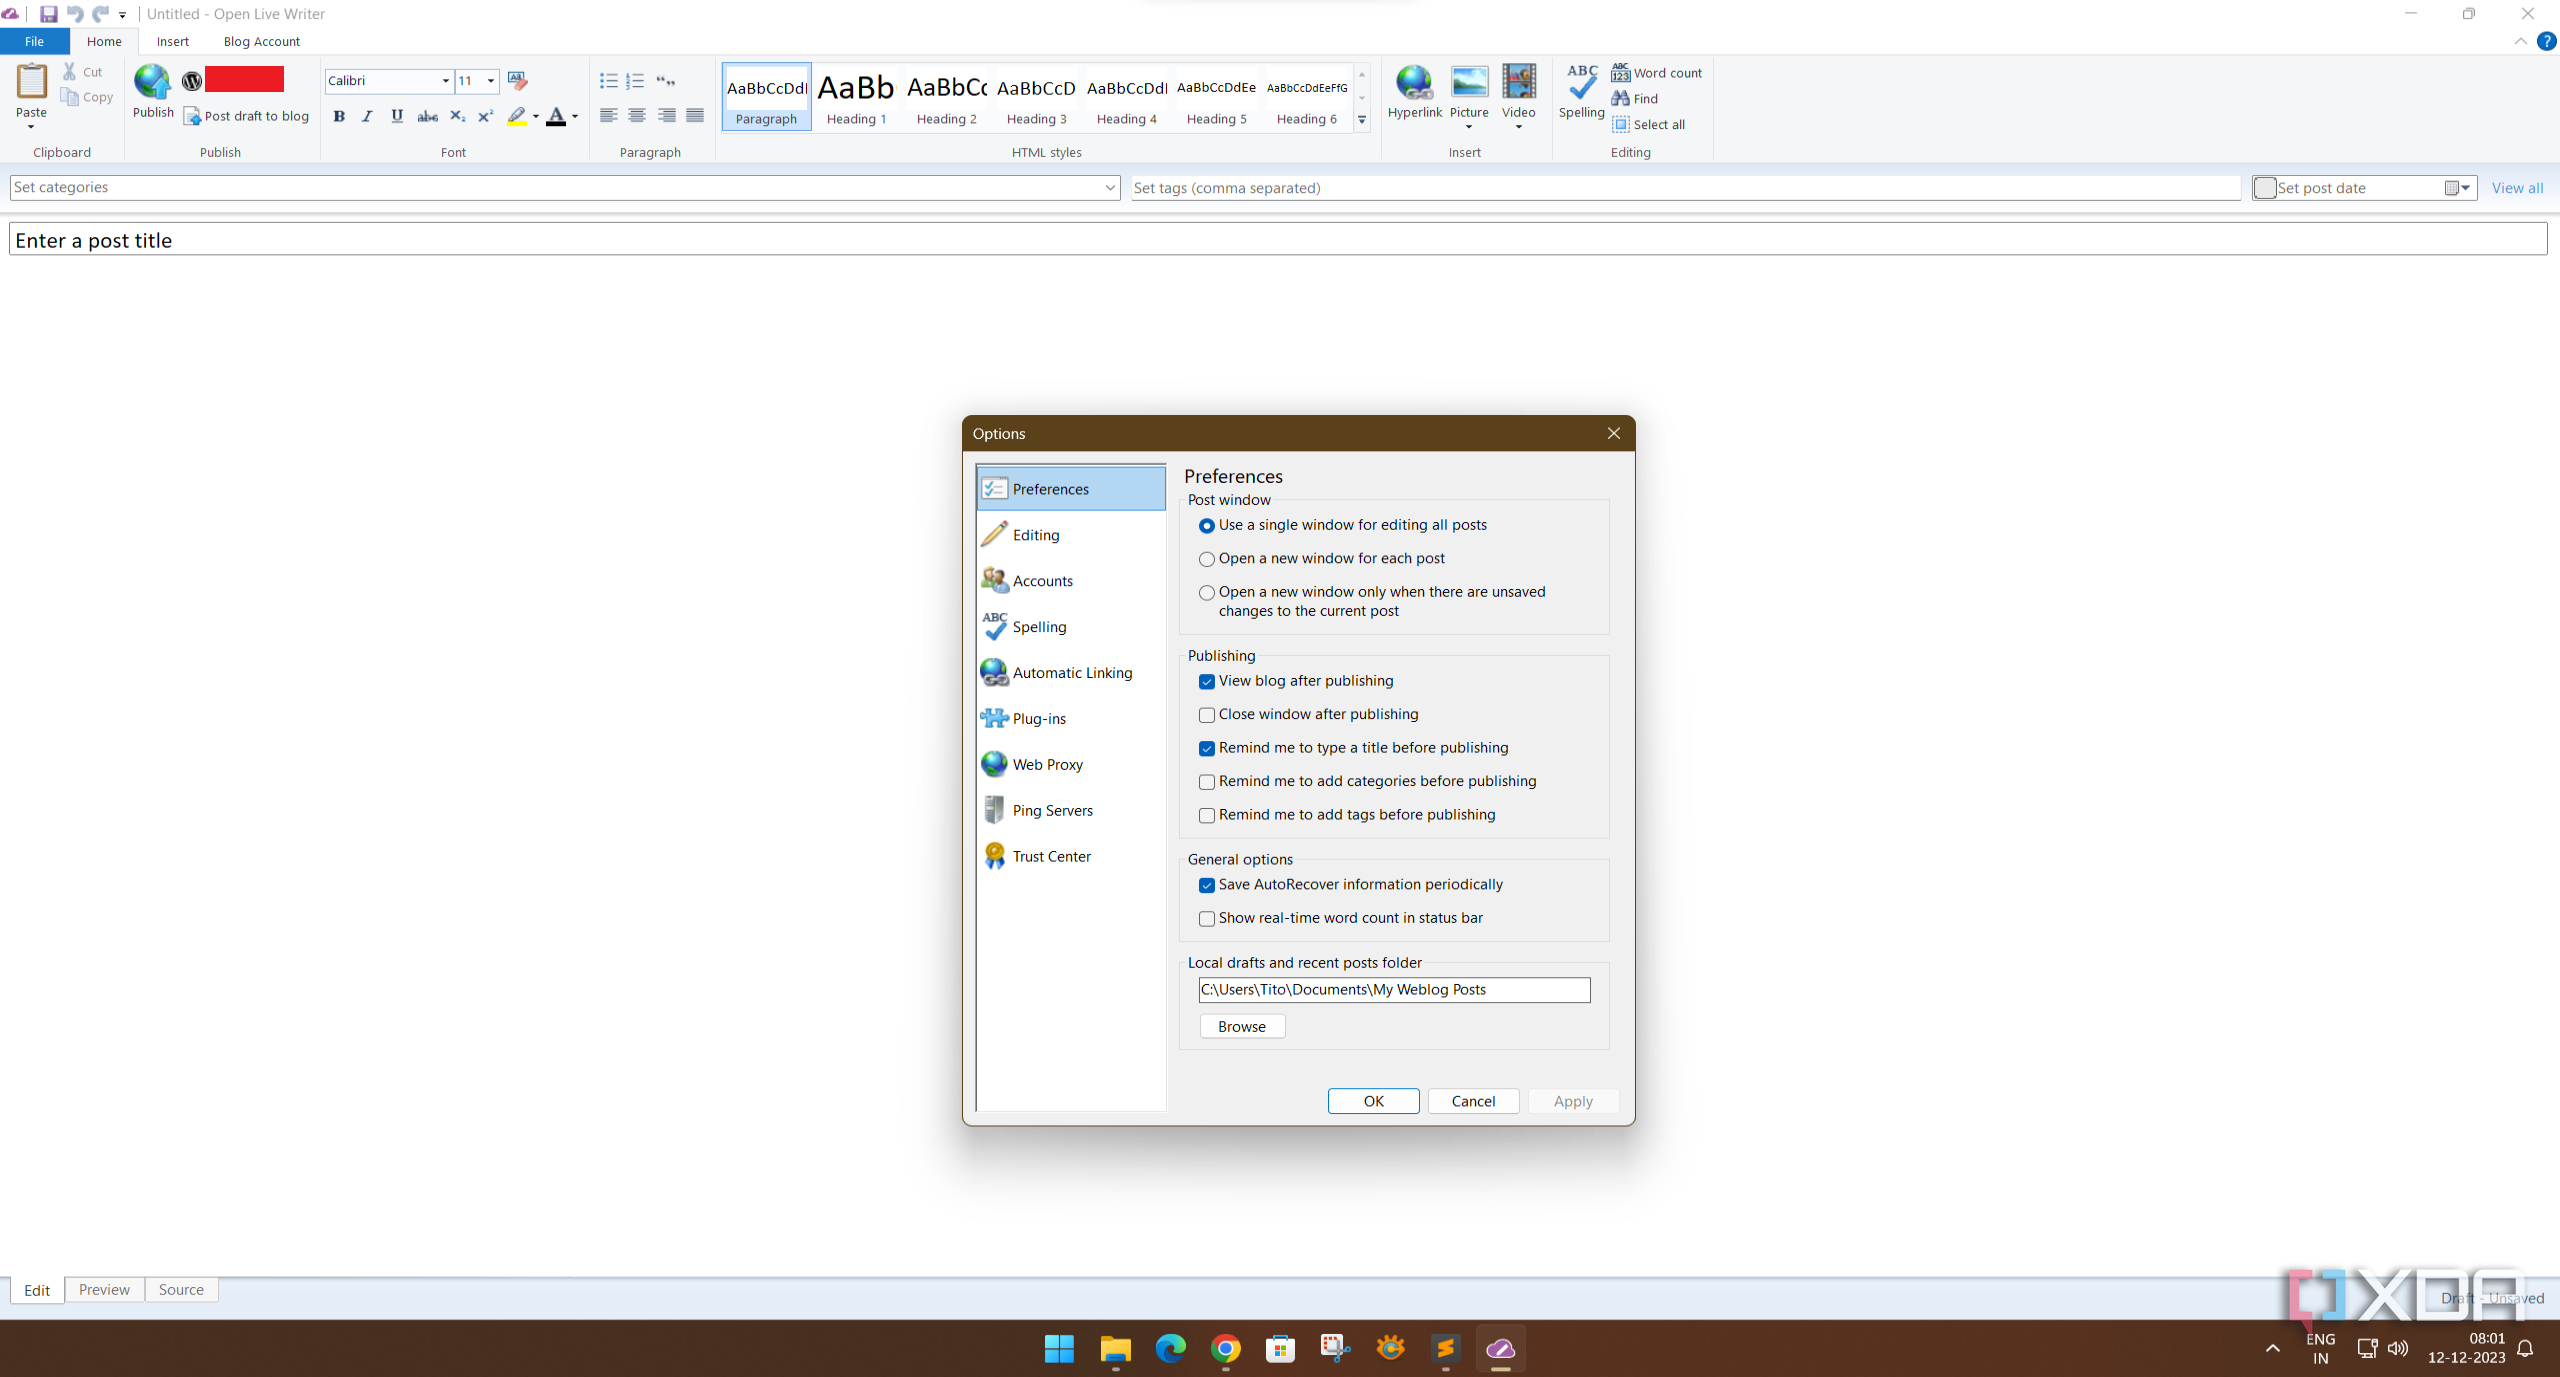Toggle Bold formatting
This screenshot has height=1377, width=2560.
click(339, 116)
